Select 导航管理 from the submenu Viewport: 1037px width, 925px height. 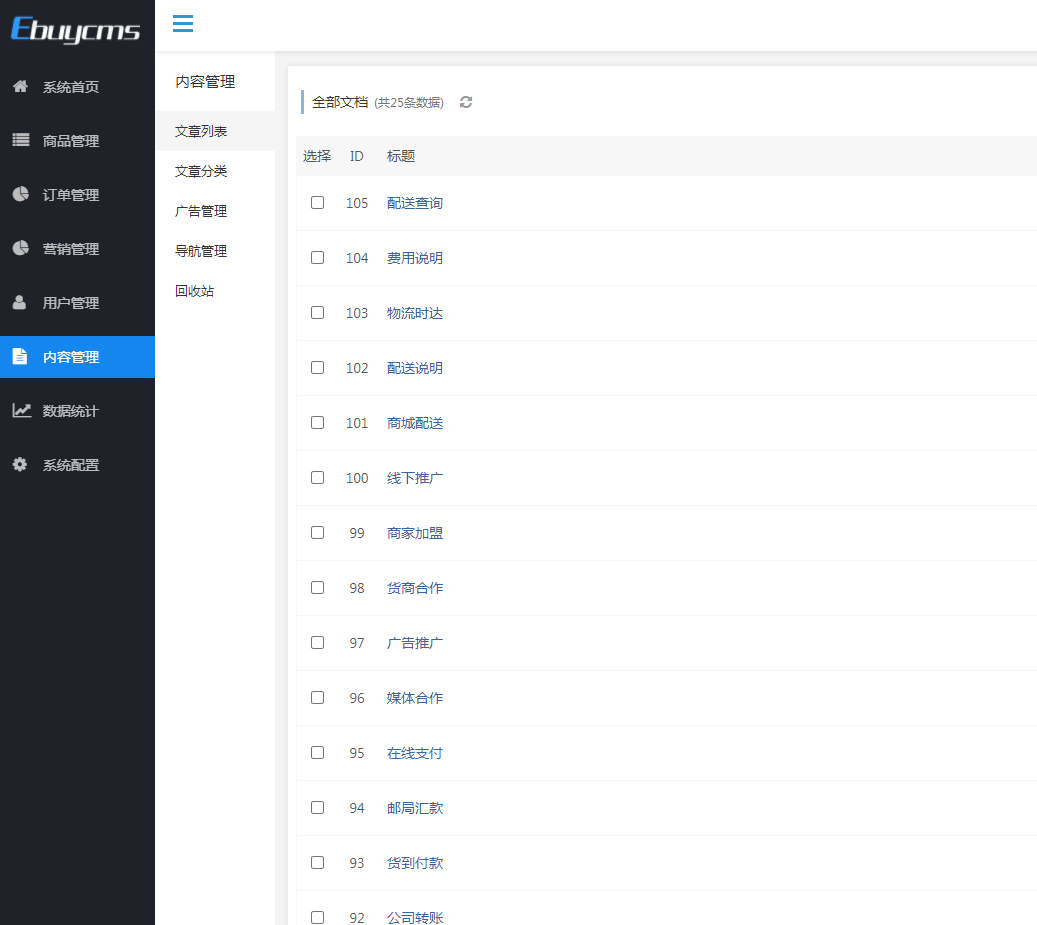click(x=200, y=251)
